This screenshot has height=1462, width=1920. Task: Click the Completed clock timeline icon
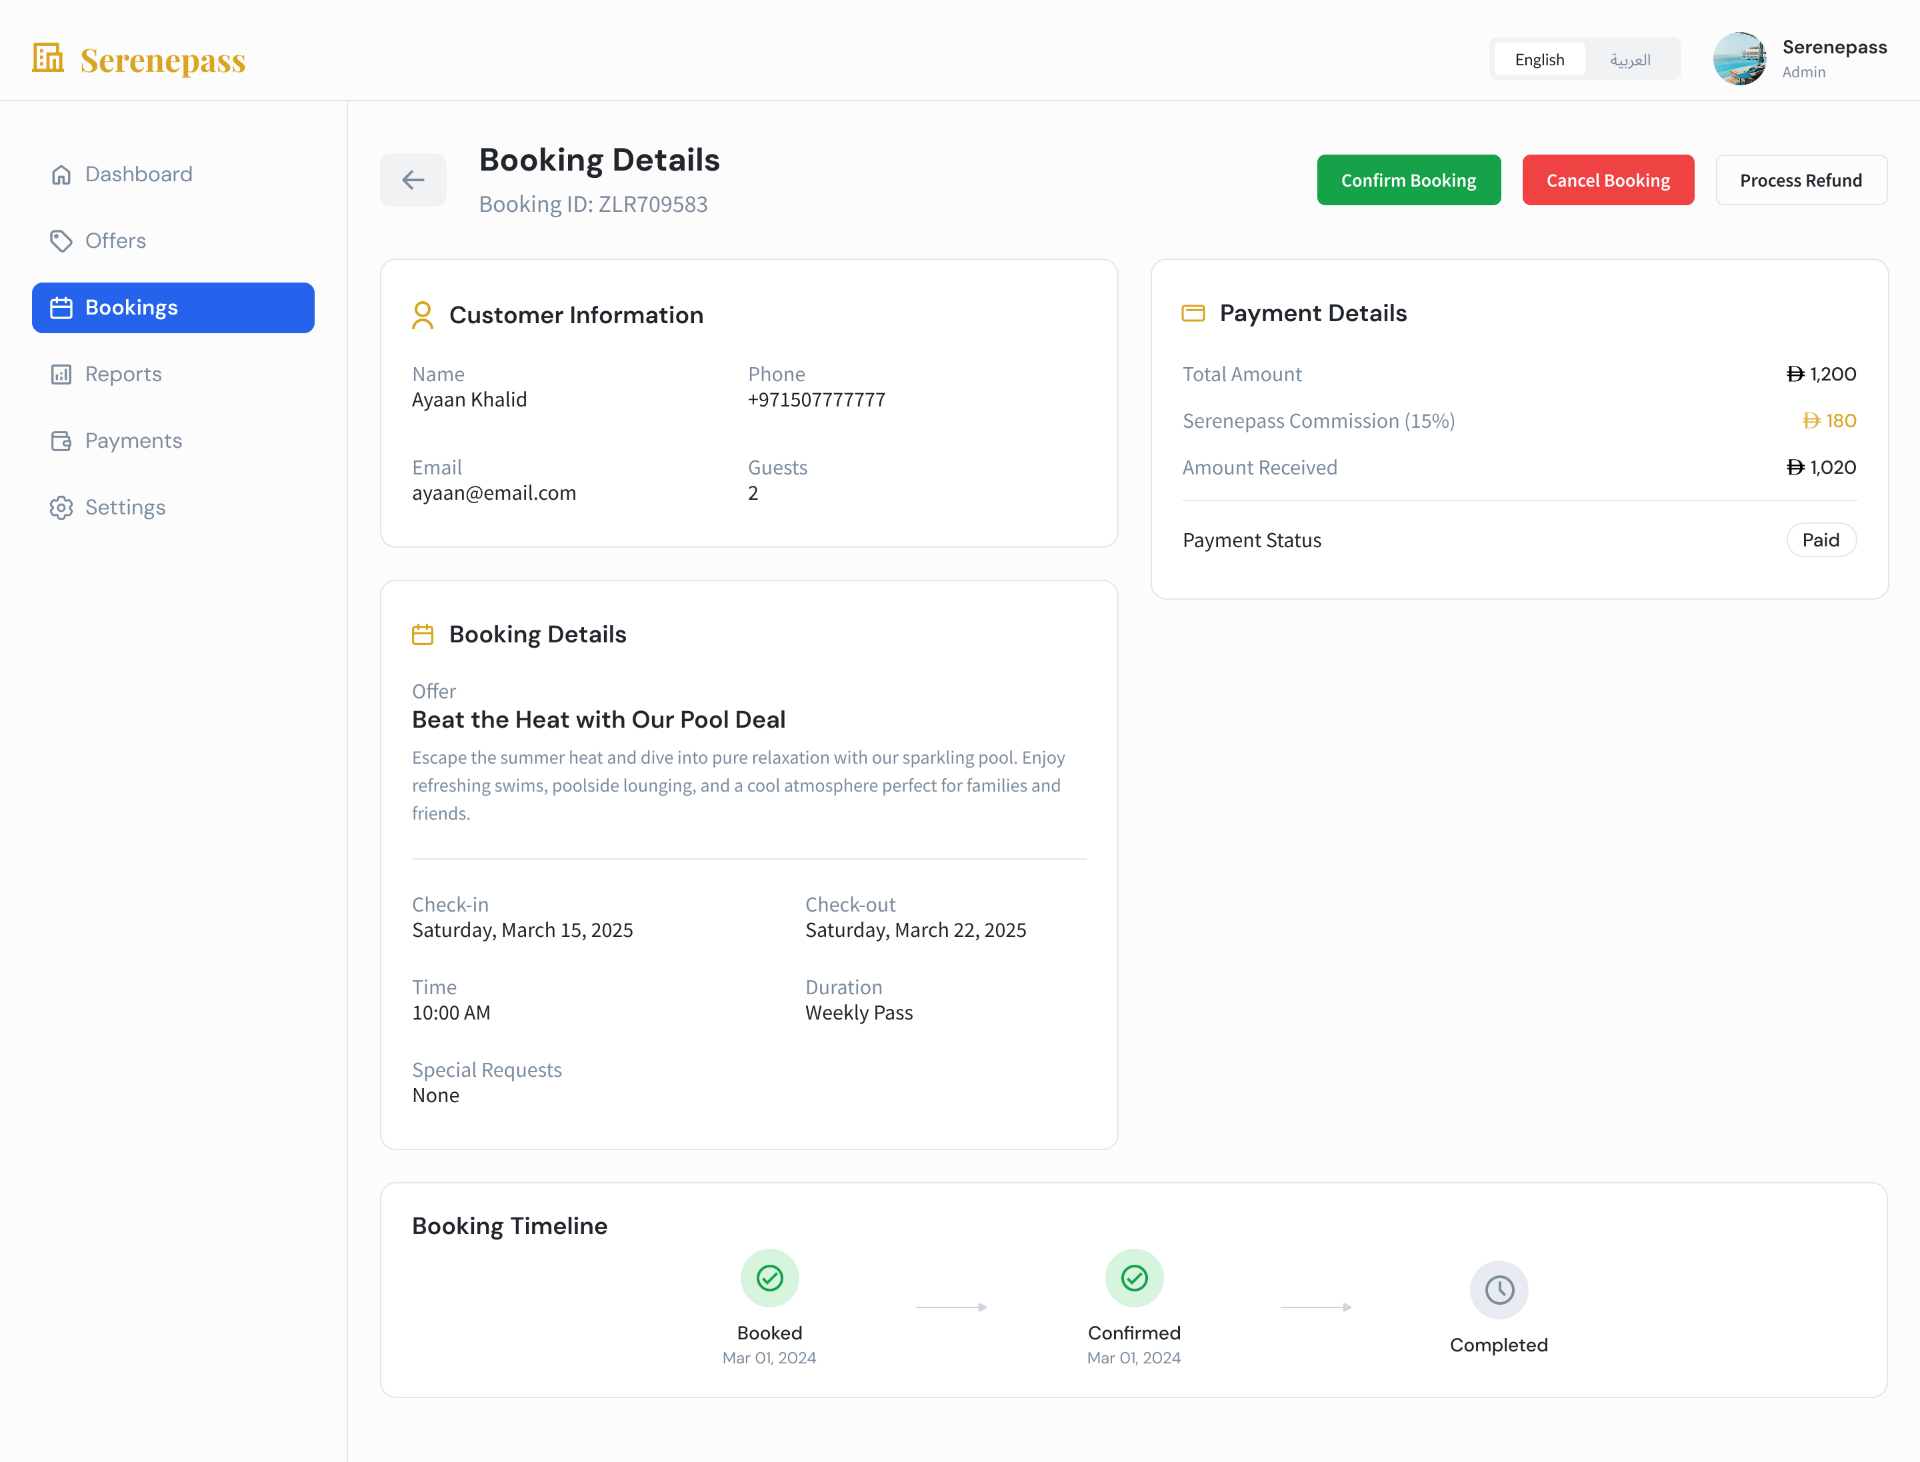pos(1499,1290)
